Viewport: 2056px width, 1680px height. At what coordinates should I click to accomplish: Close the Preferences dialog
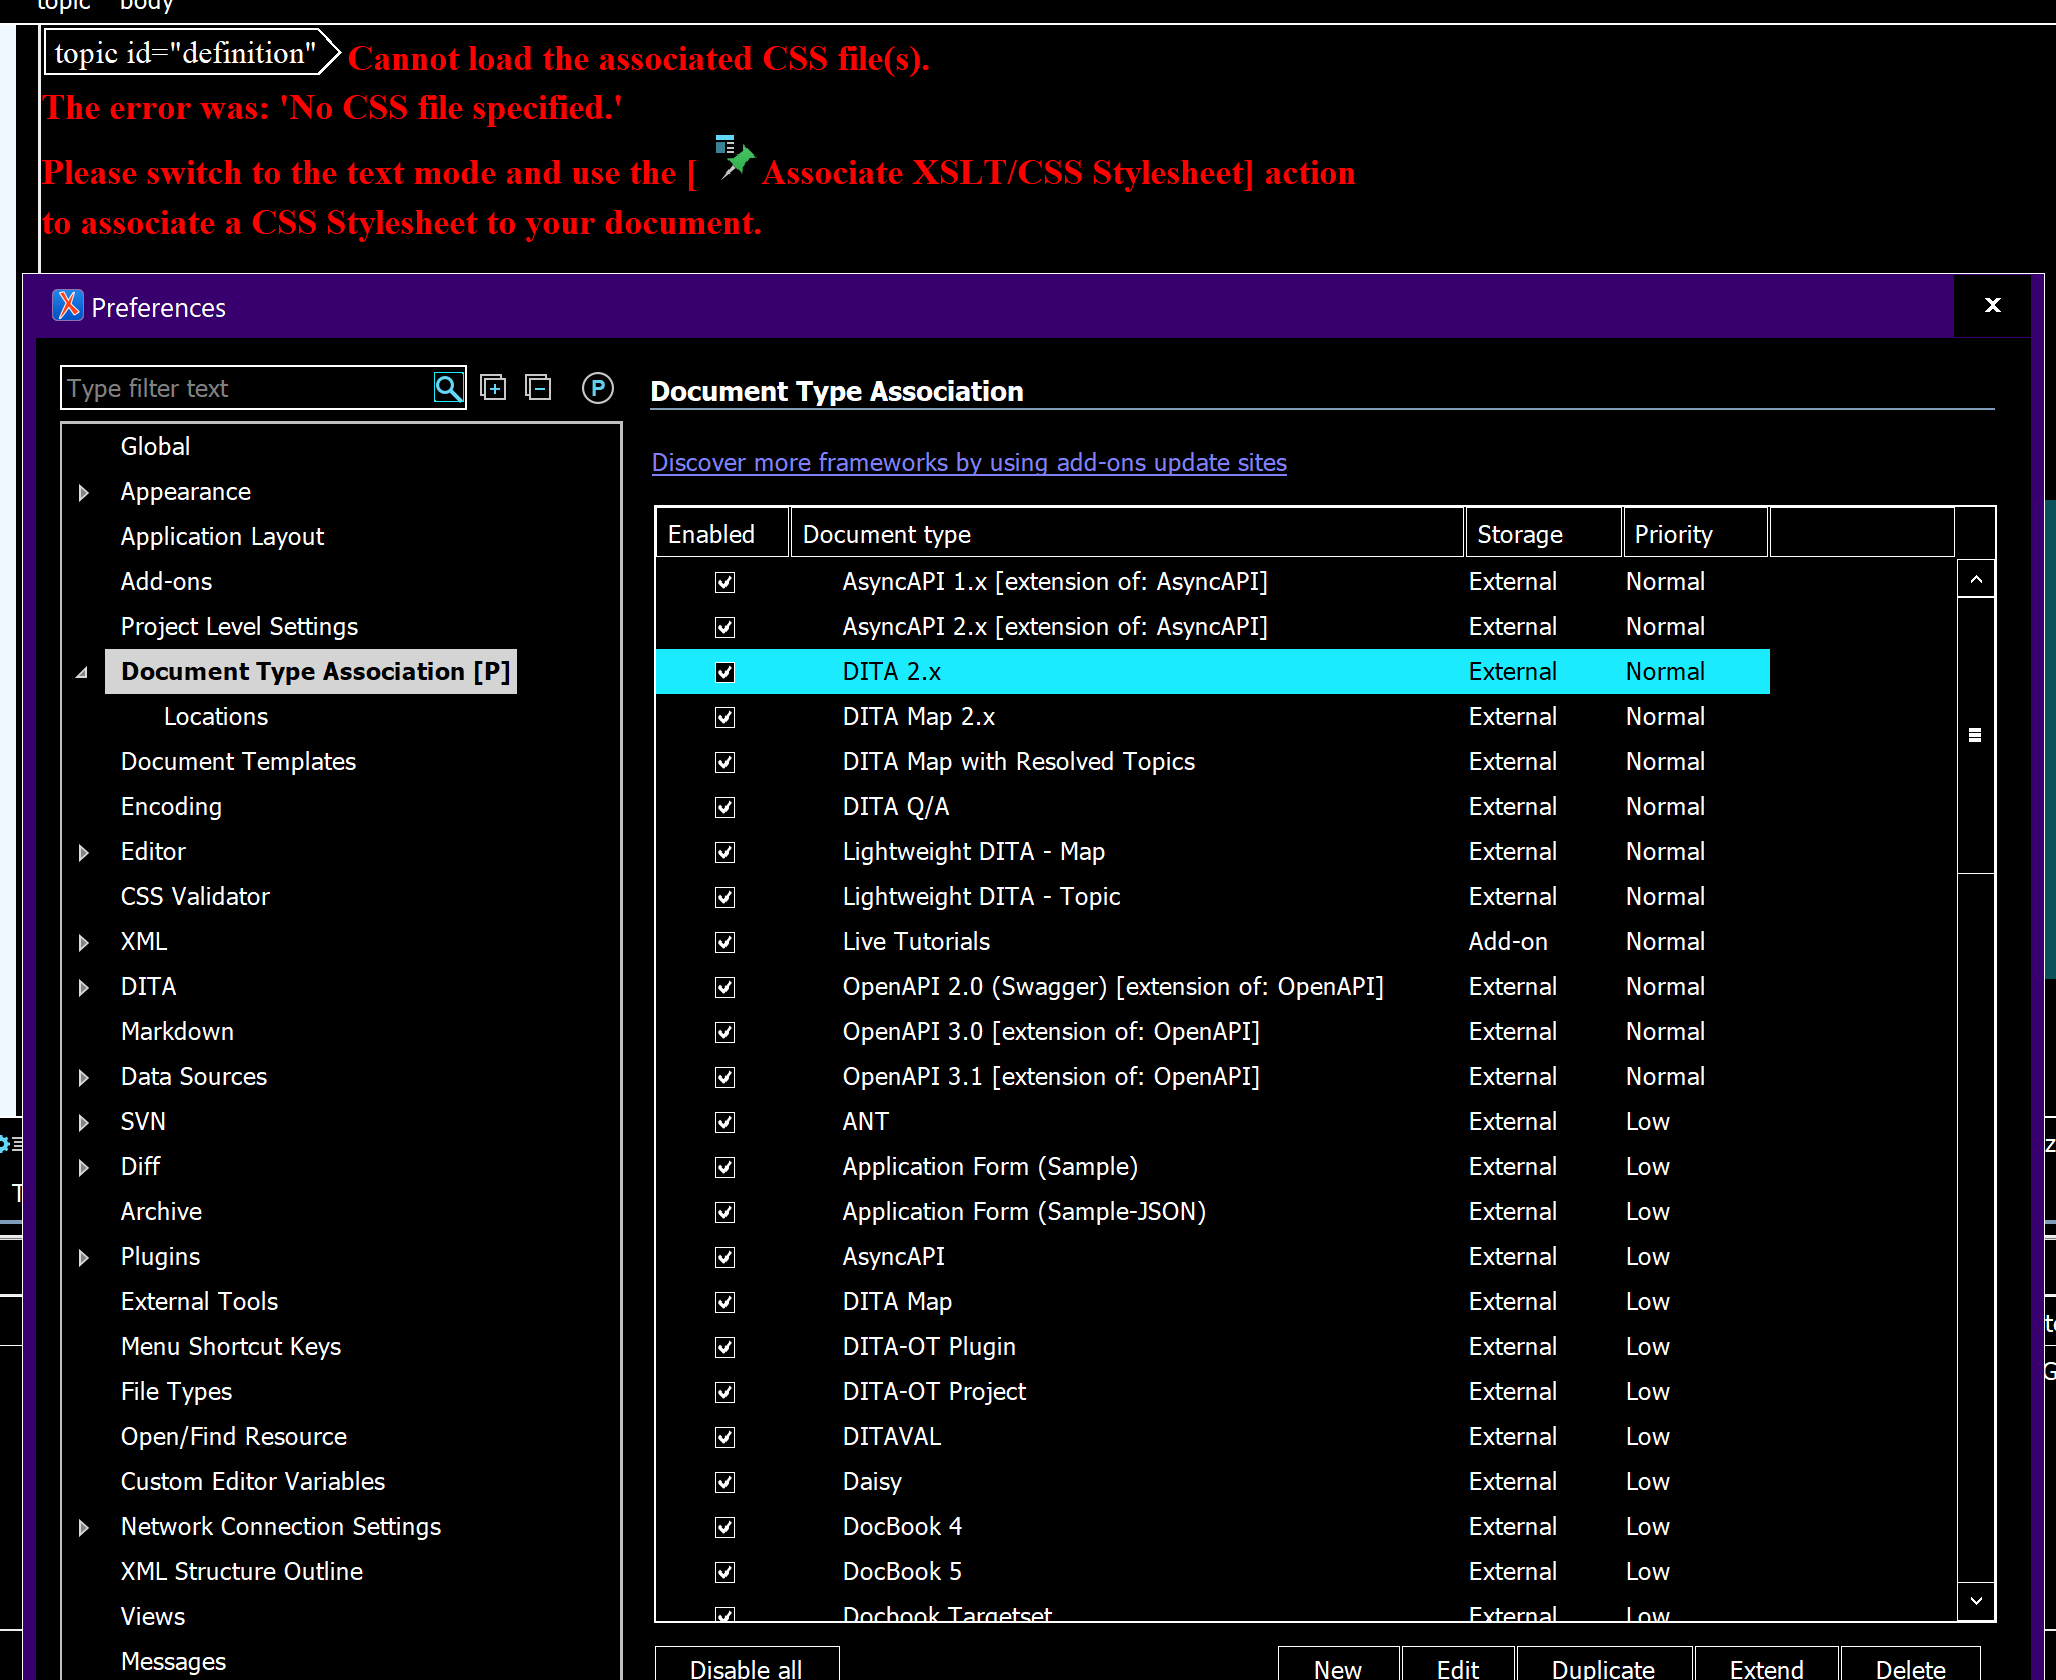point(1992,305)
